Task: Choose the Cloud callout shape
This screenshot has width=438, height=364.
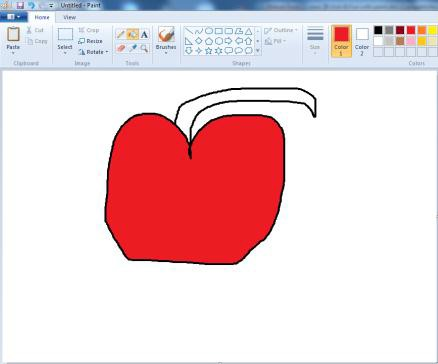Action: click(x=248, y=51)
